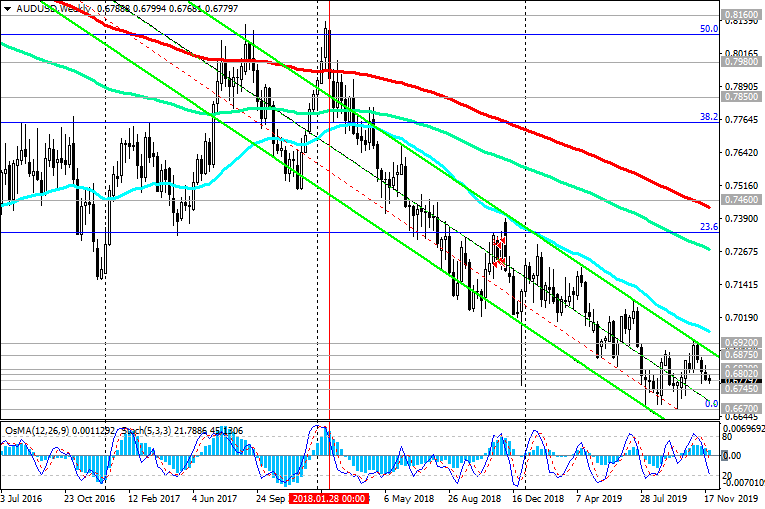The image size is (765, 509).
Task: Click the 16 Dec 2018 date label
Action: (x=539, y=497)
